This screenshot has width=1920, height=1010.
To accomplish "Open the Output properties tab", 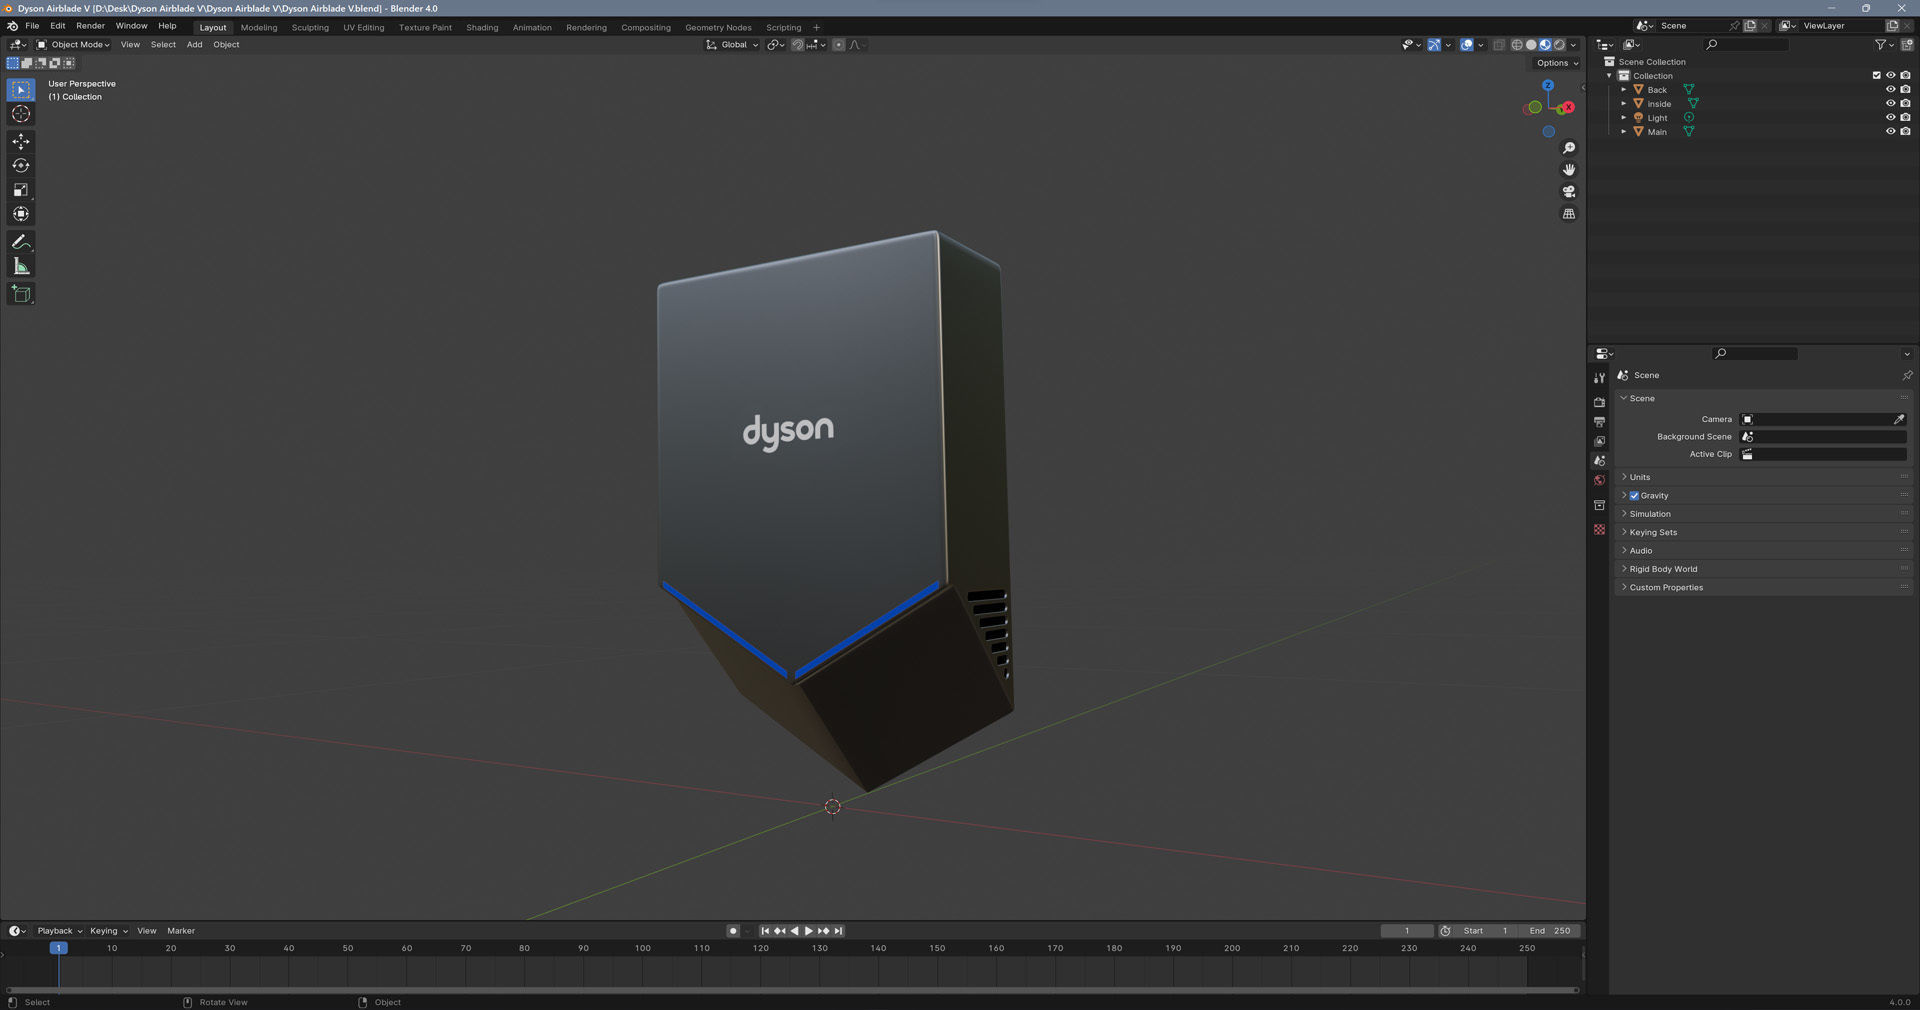I will pyautogui.click(x=1600, y=422).
